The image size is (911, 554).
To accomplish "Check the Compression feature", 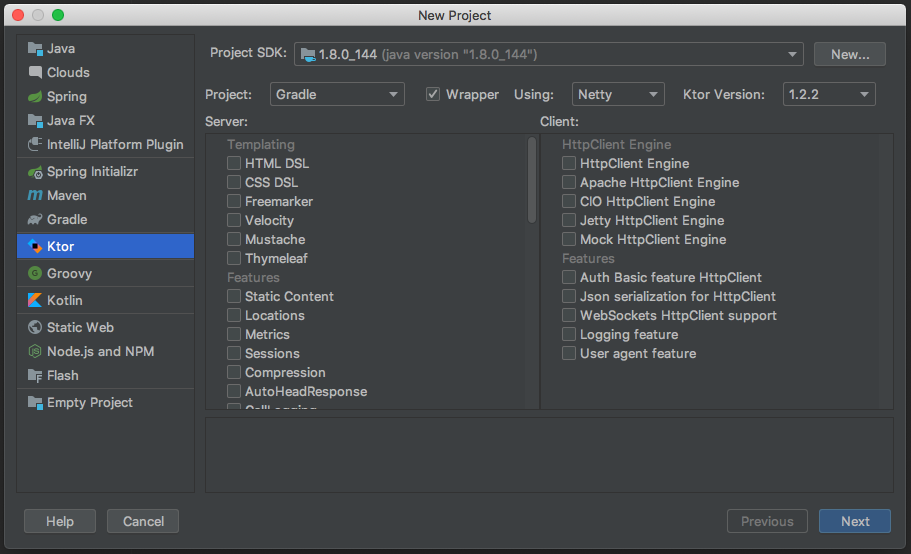I will [234, 372].
